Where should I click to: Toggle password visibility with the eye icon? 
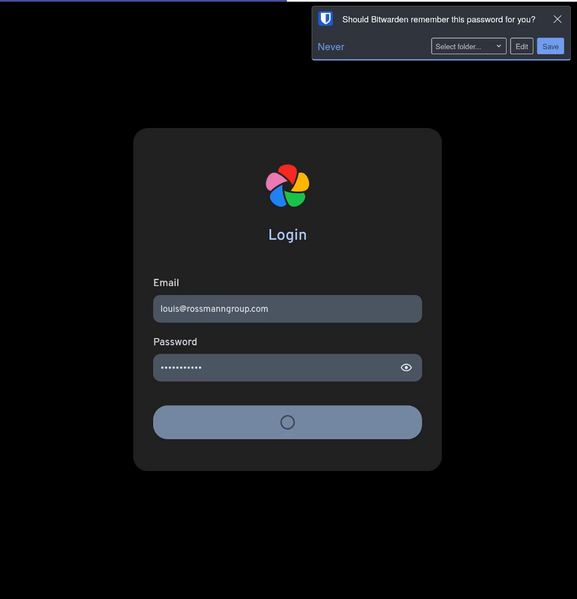[x=406, y=367]
